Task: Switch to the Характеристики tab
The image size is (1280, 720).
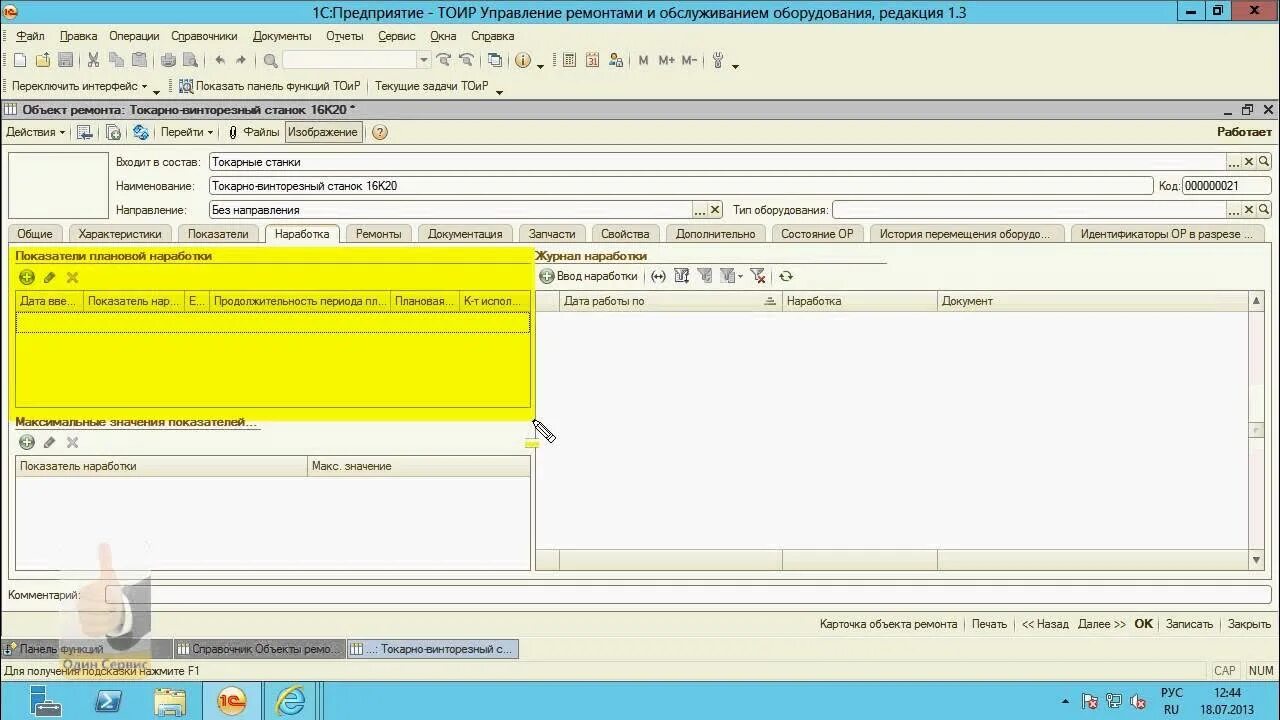Action: coord(120,233)
